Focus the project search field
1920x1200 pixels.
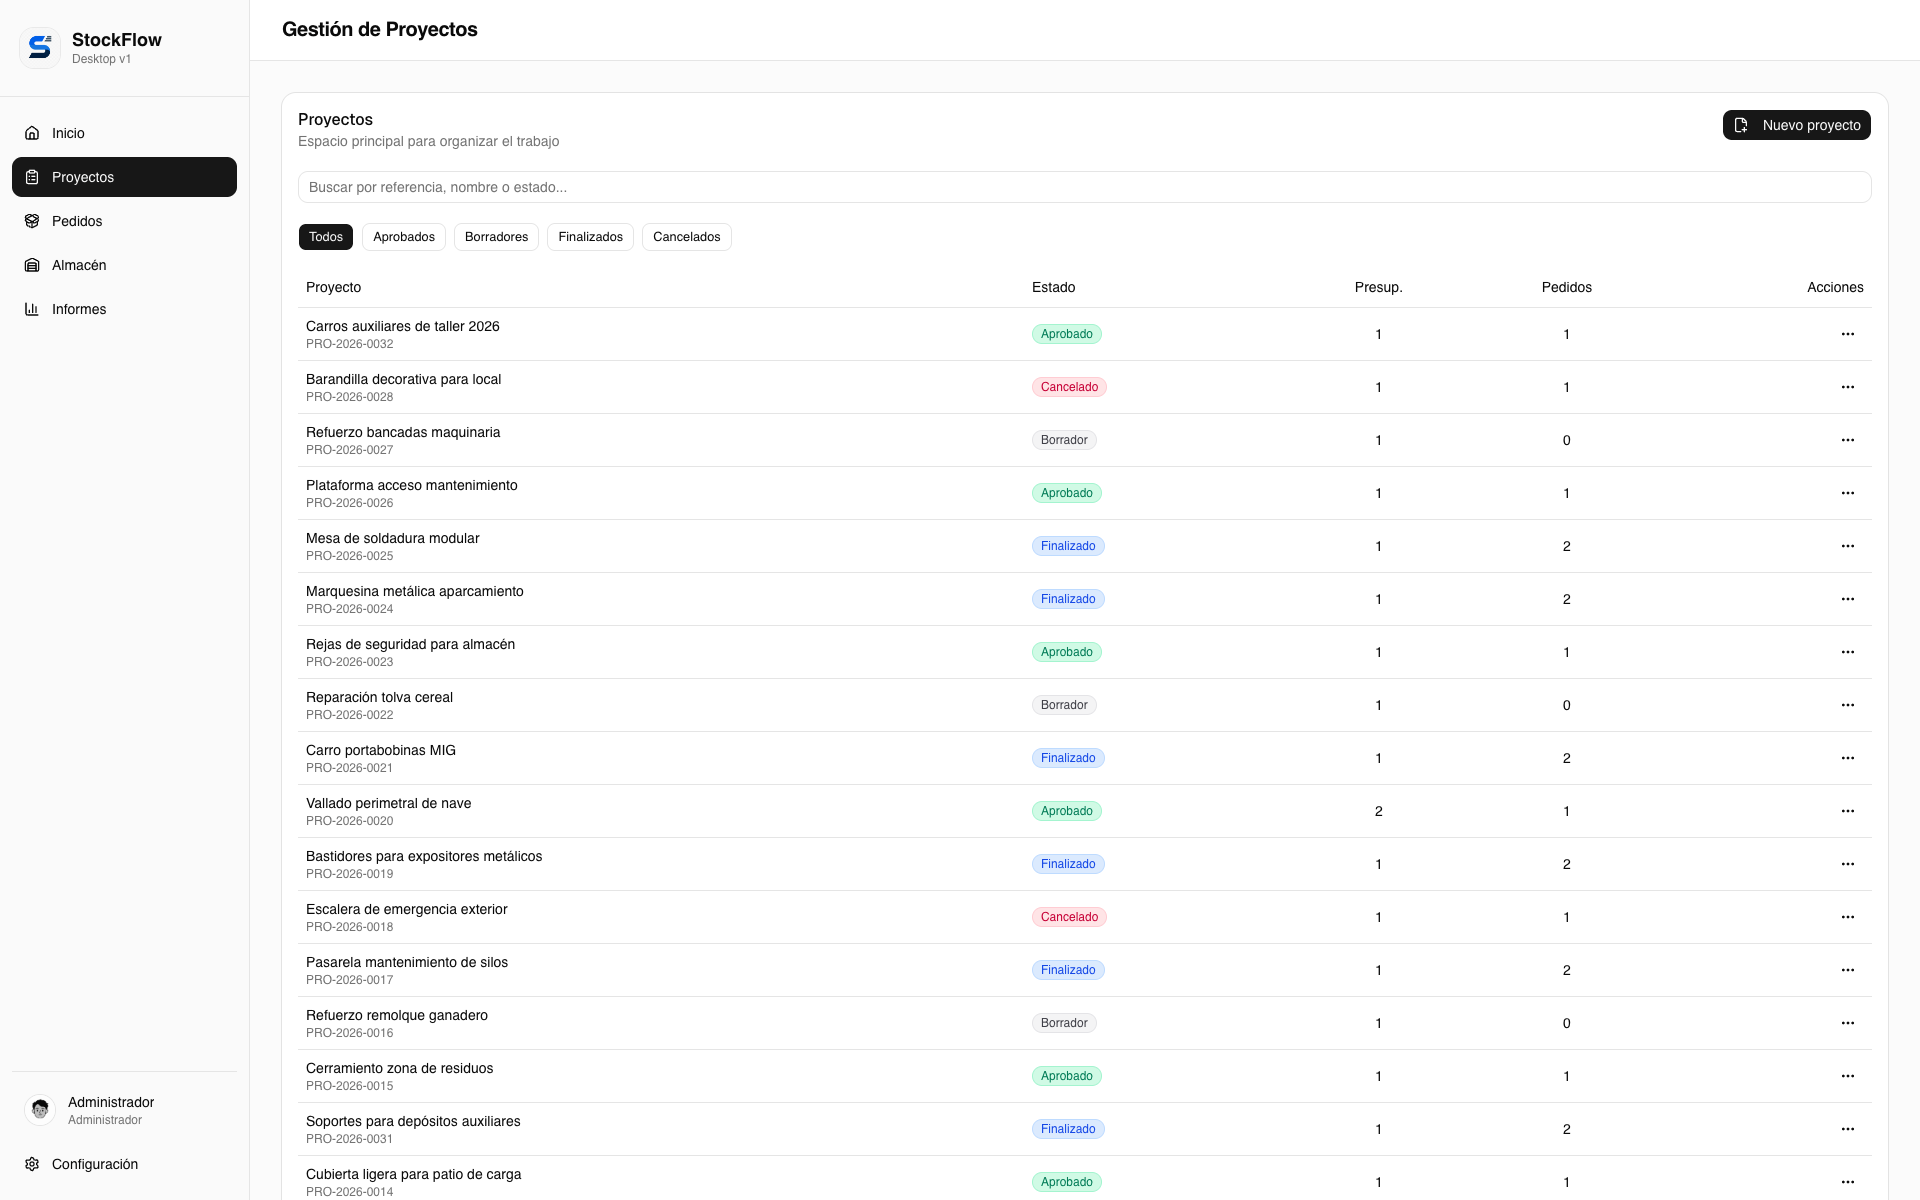pos(1084,187)
